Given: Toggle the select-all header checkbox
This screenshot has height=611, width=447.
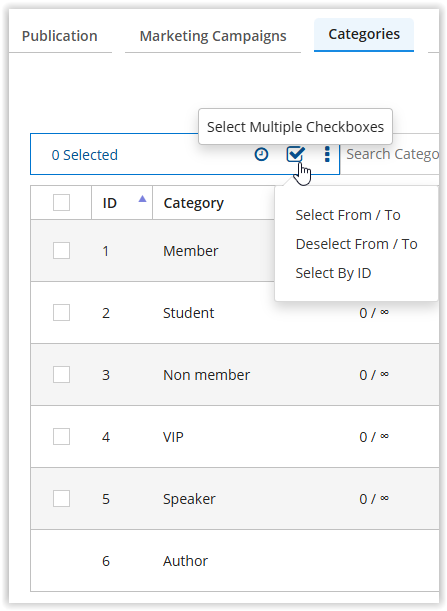Looking at the screenshot, I should pyautogui.click(x=62, y=203).
